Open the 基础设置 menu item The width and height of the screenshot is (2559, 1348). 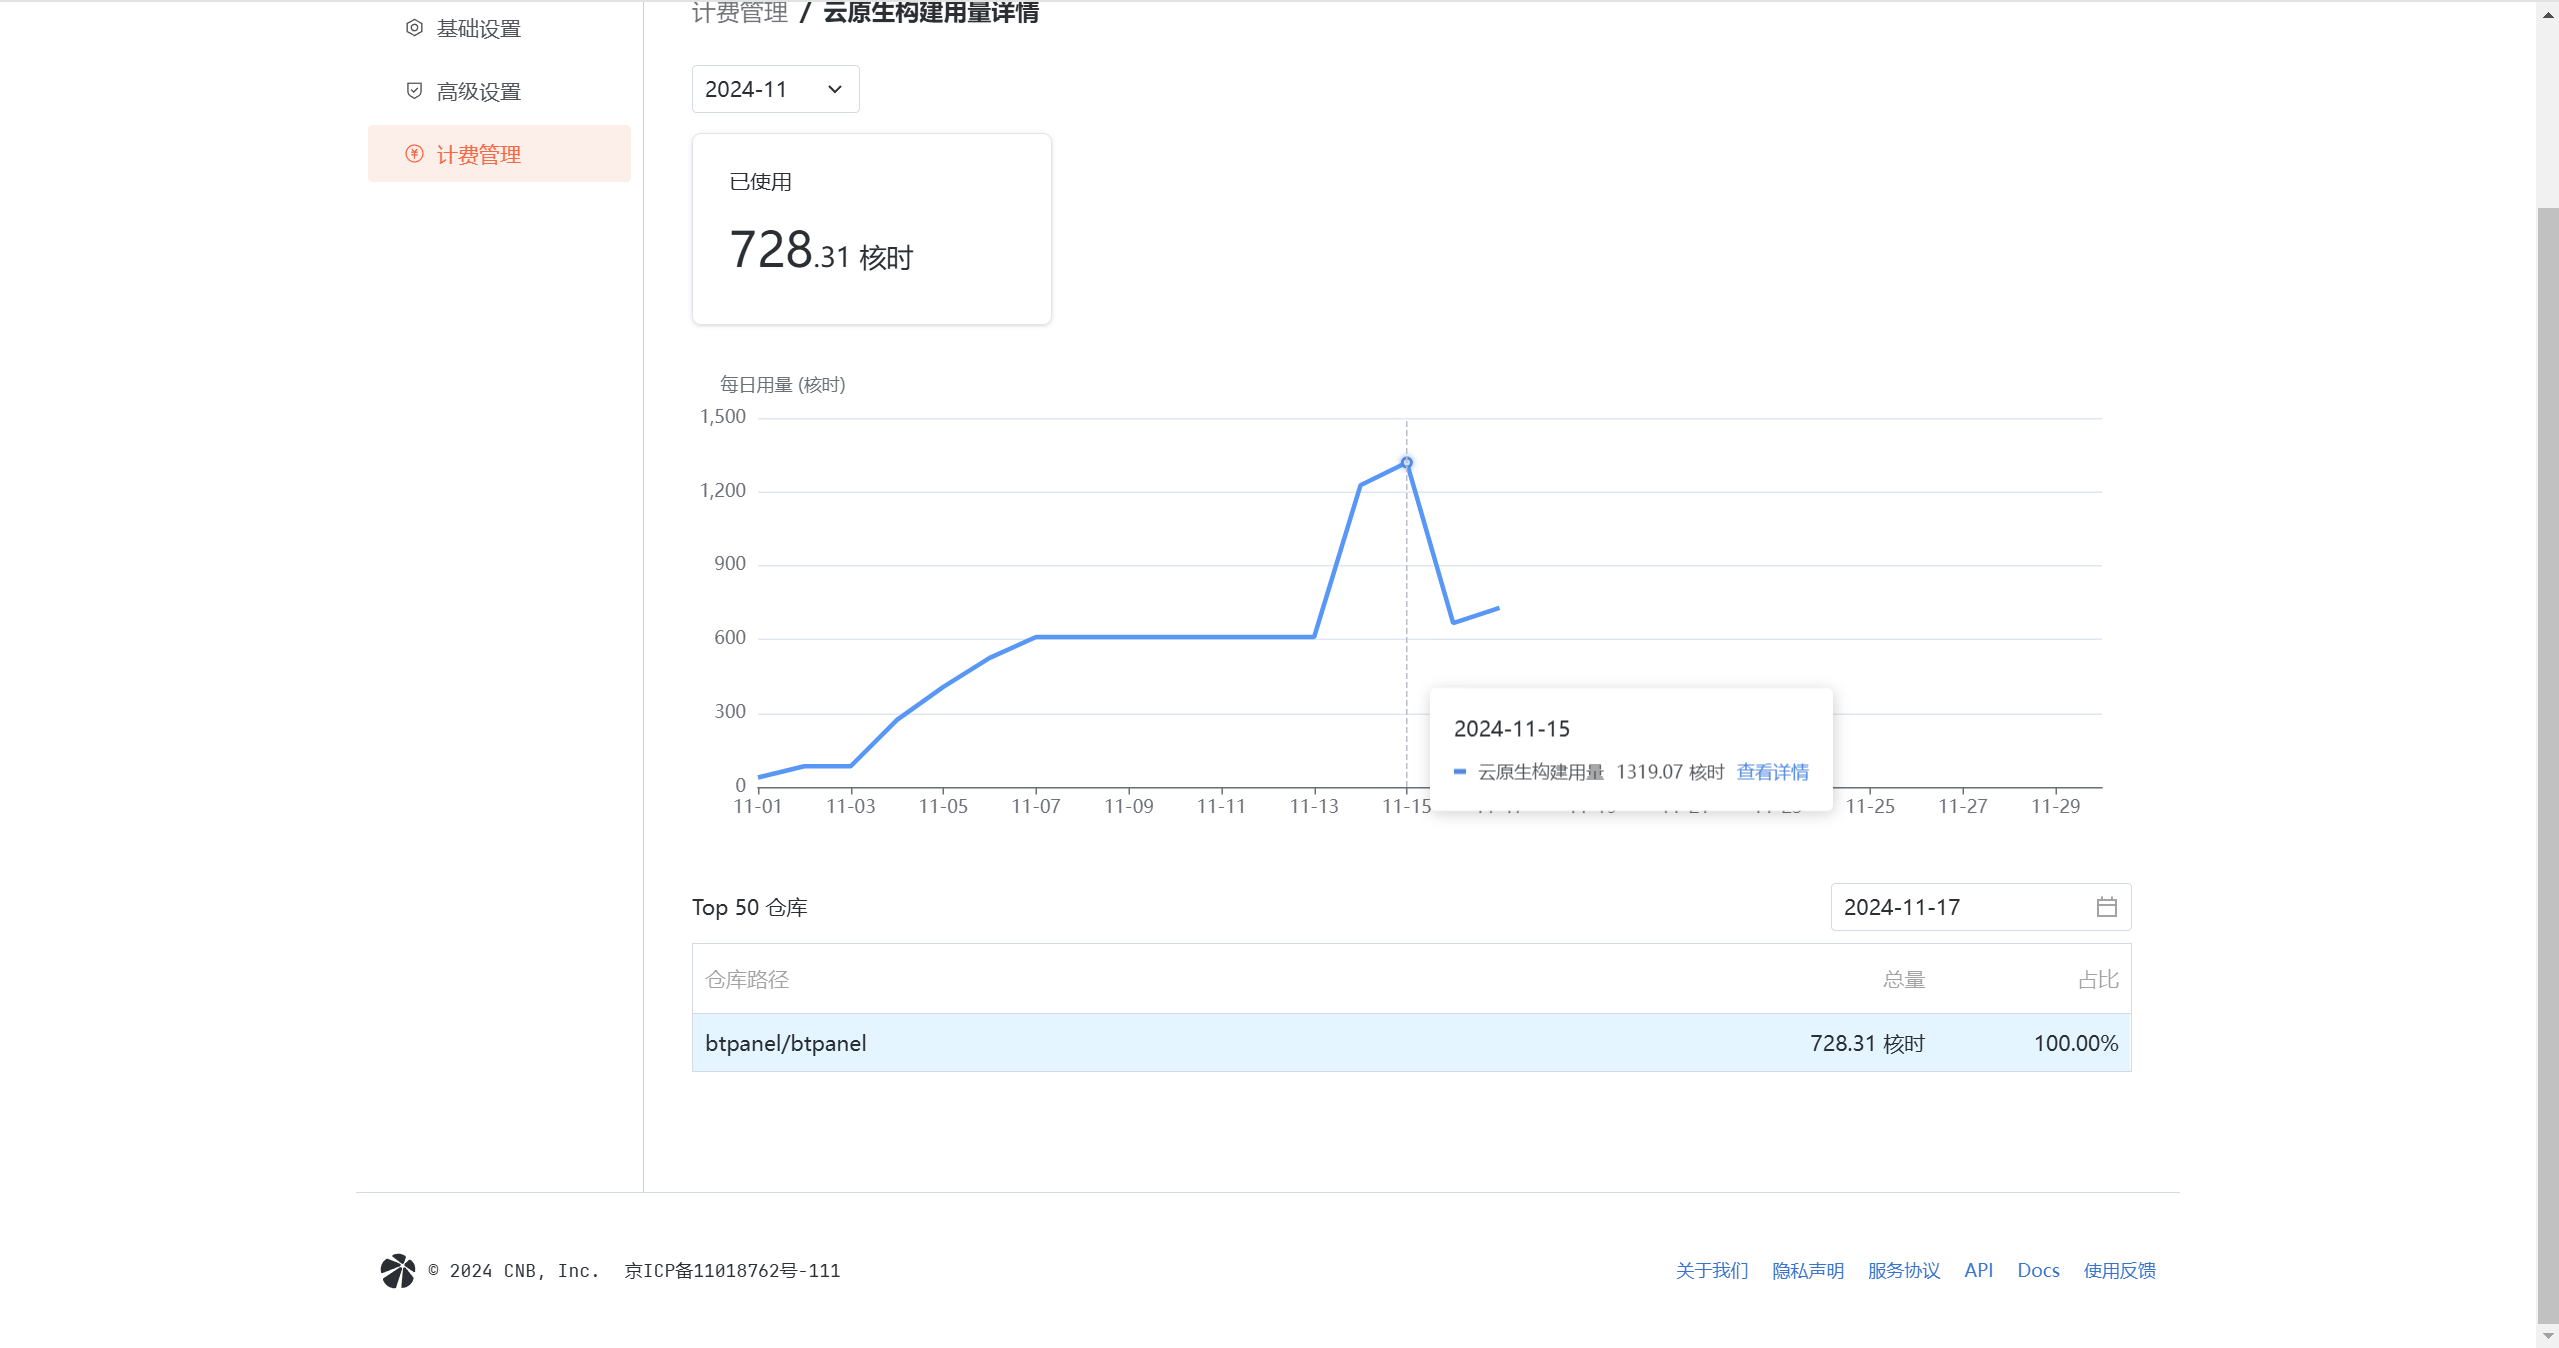click(x=479, y=28)
